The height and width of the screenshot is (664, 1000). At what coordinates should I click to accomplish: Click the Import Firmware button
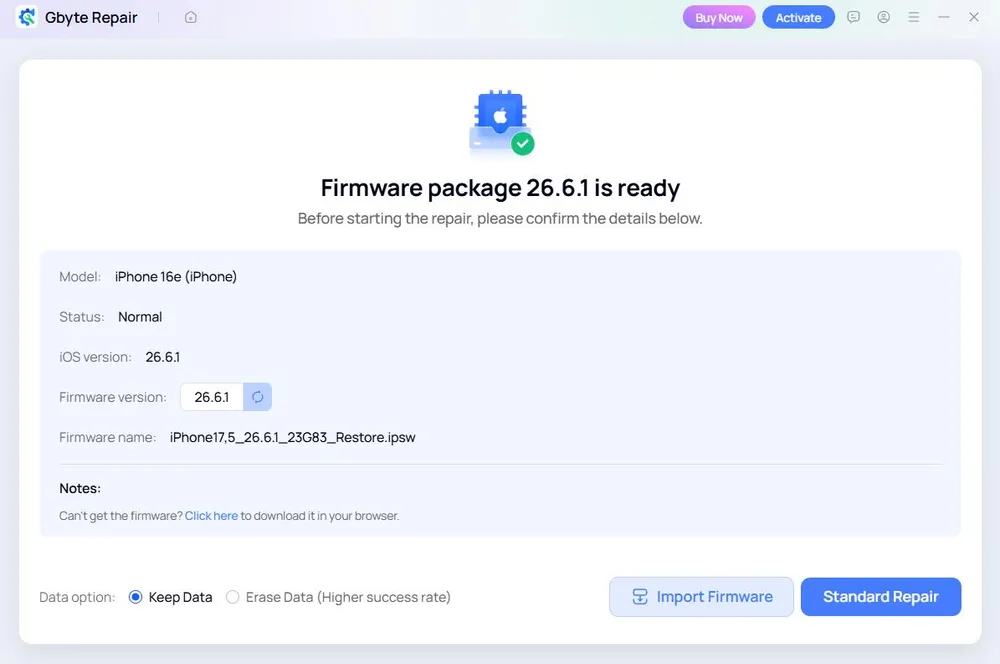tap(702, 597)
